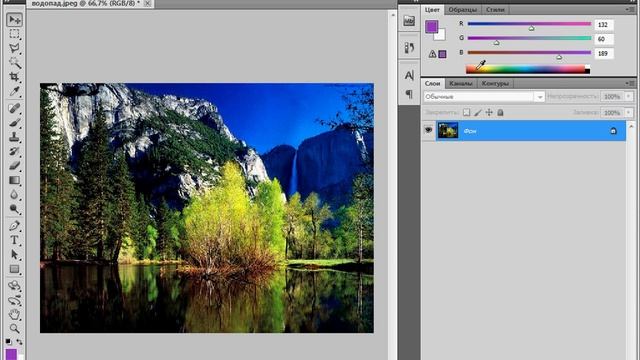This screenshot has height=360, width=640.
Task: Select the 3D Object Rotate tool
Action: click(14, 285)
